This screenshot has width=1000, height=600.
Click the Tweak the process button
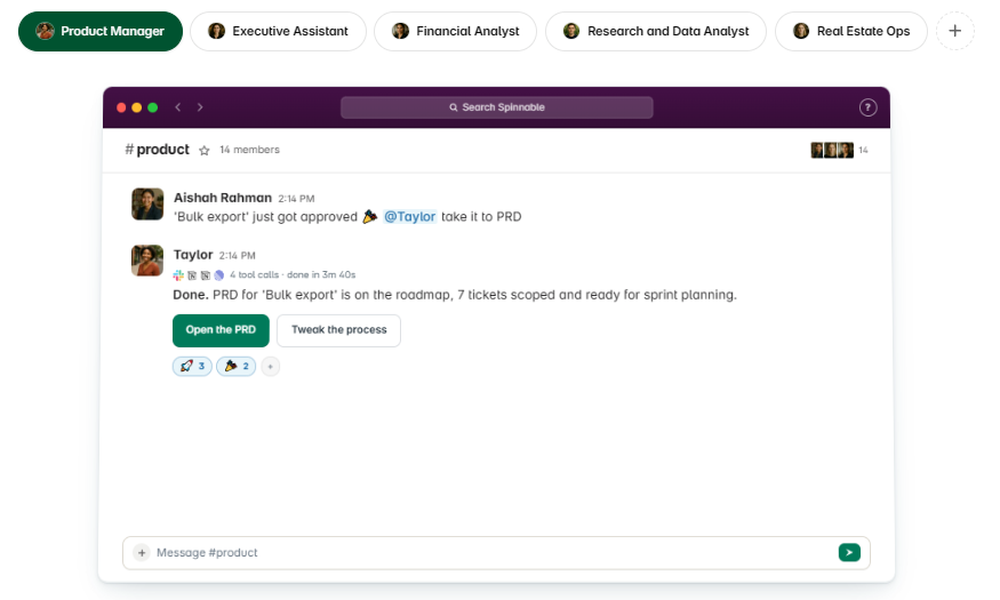[x=339, y=330]
